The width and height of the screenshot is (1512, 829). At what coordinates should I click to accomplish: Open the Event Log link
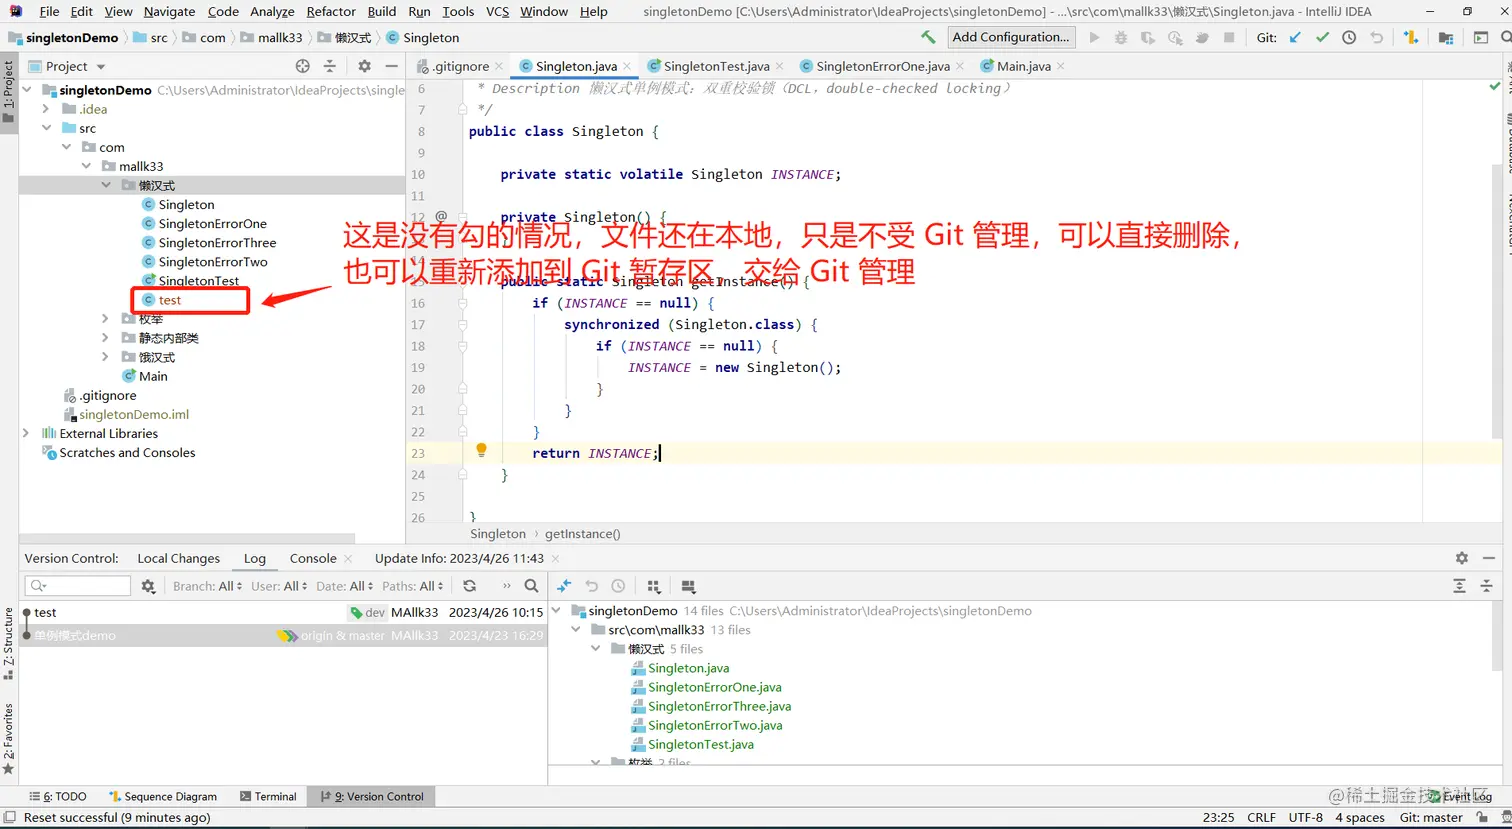1462,796
